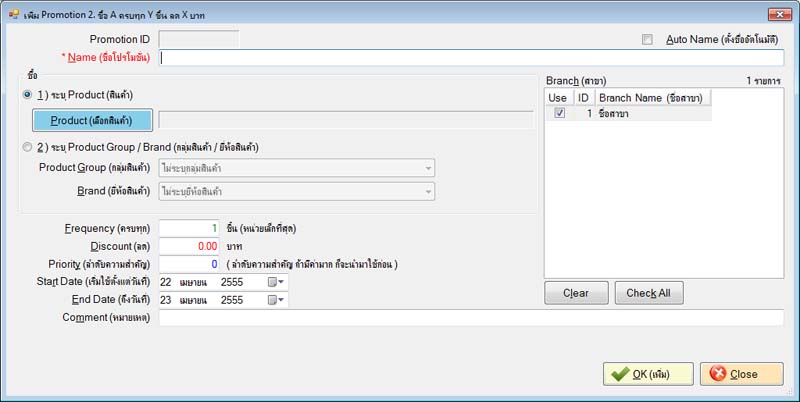Click the red X icon on Close button
Viewport: 800px width, 402px height.
tap(717, 374)
